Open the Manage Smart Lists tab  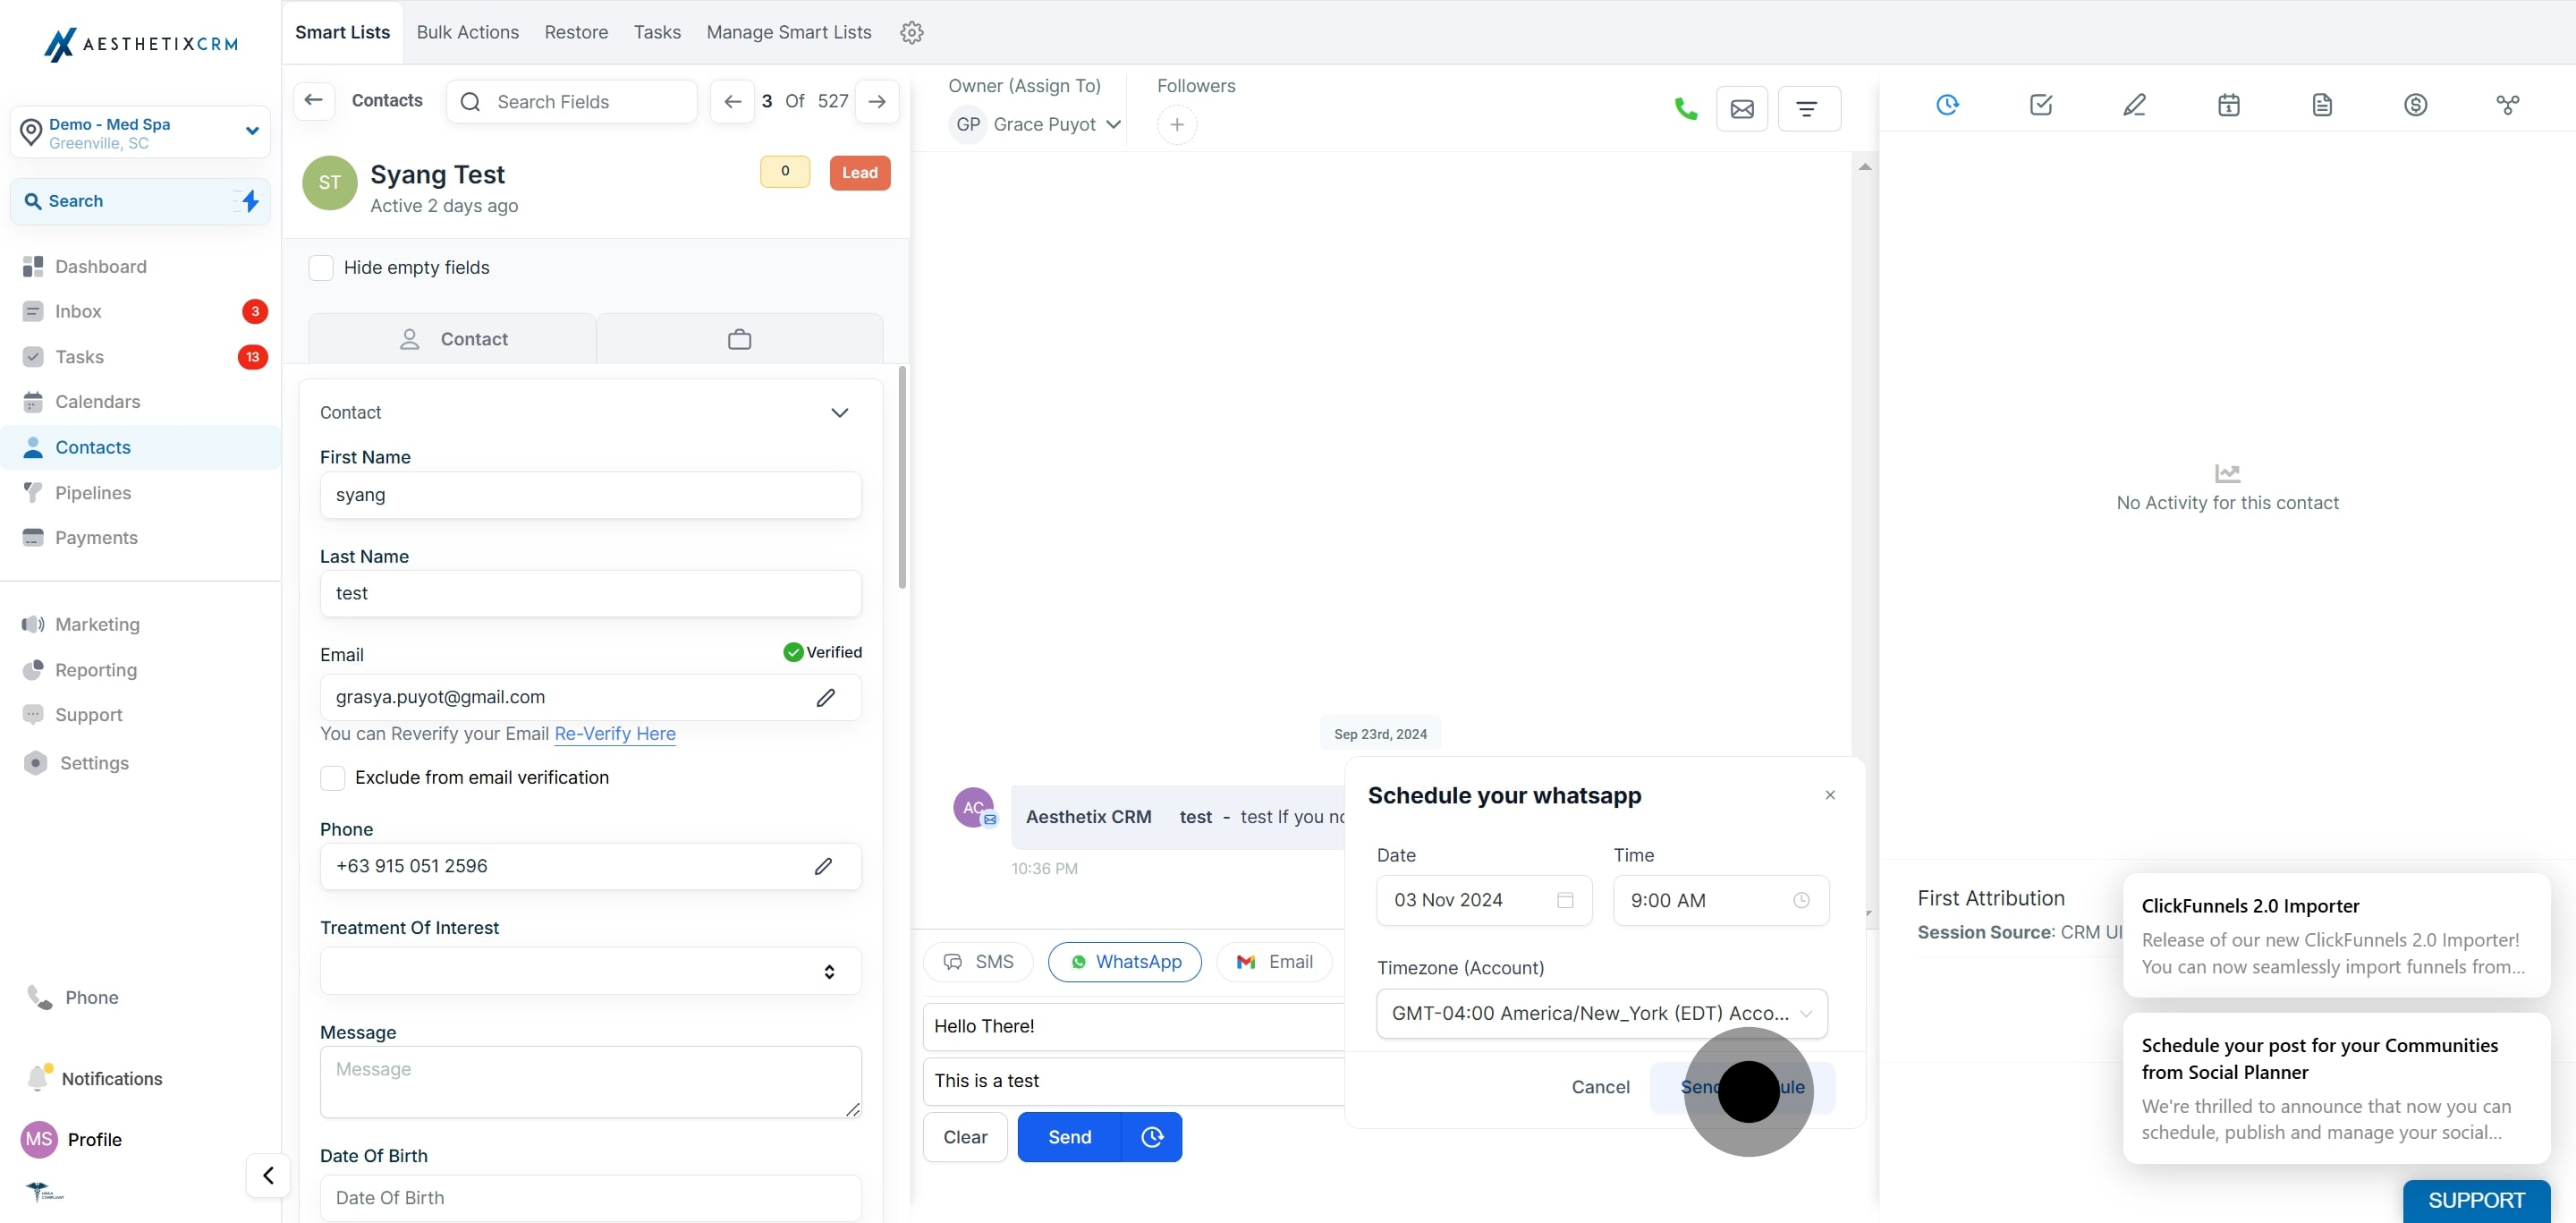pos(789,32)
